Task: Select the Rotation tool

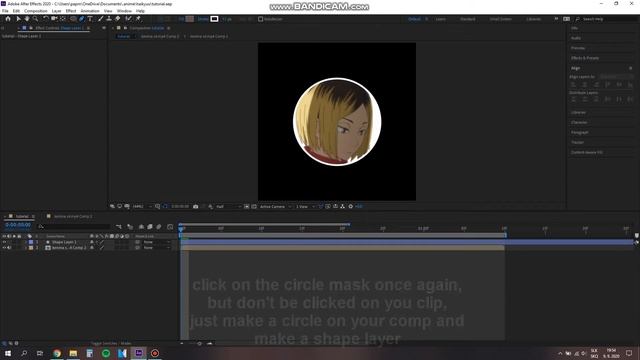Action: coord(46,19)
